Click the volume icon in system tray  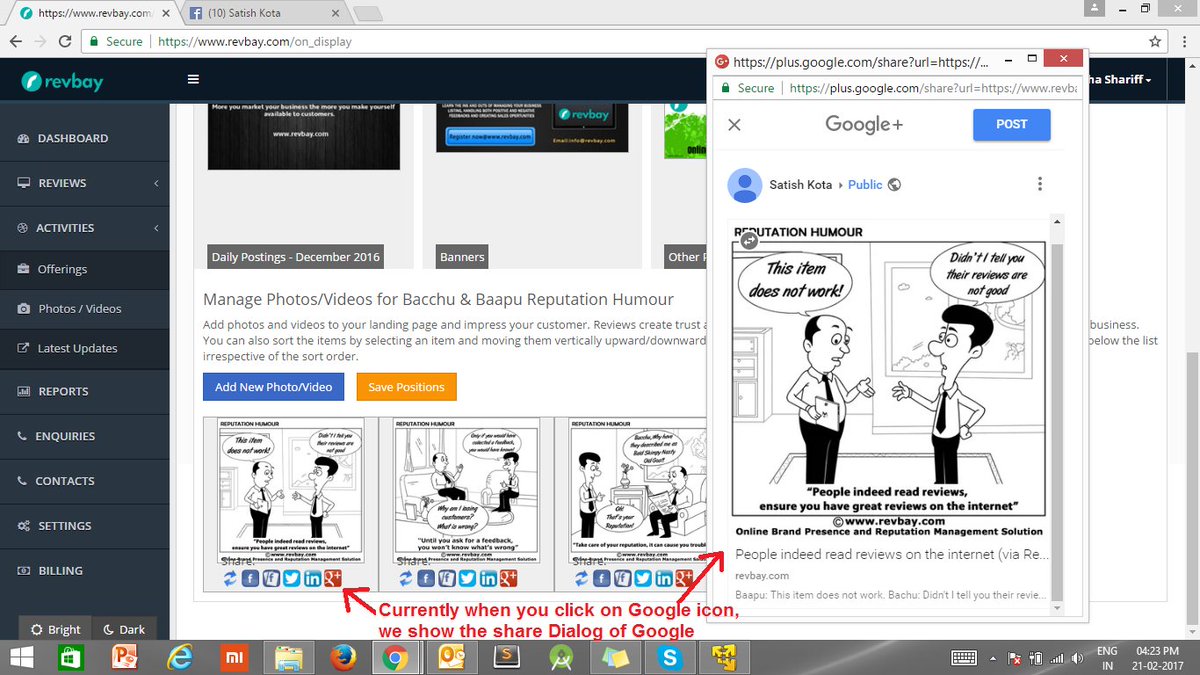1078,658
